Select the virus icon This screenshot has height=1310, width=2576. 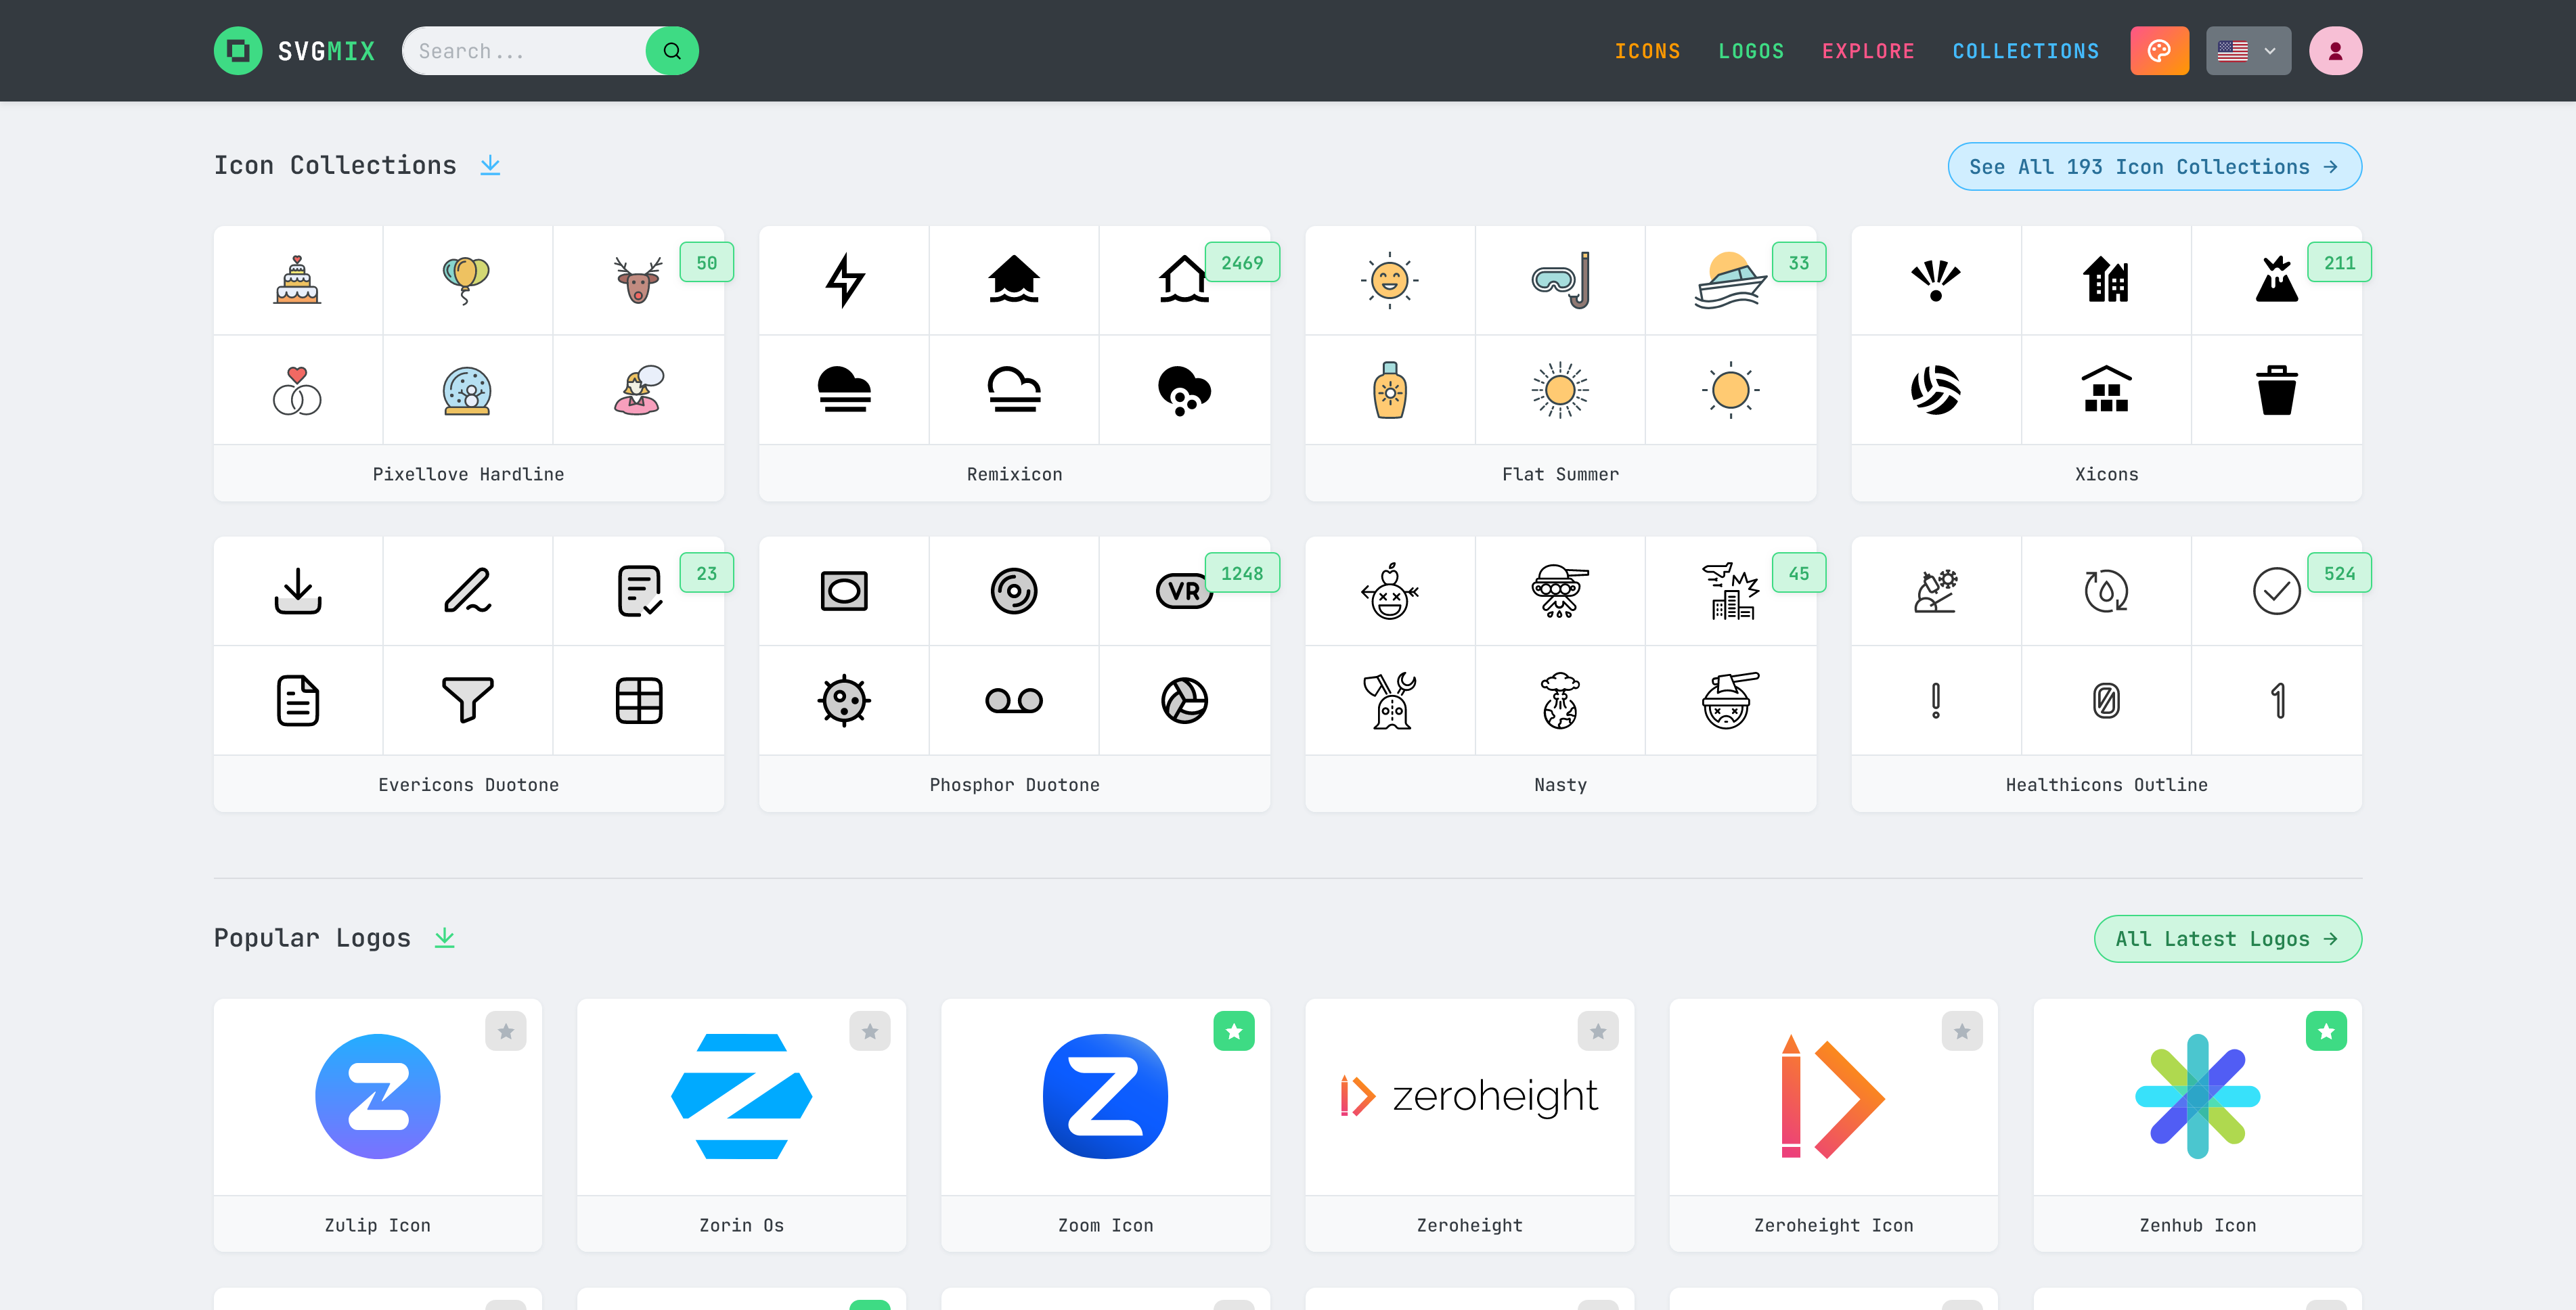pos(844,700)
